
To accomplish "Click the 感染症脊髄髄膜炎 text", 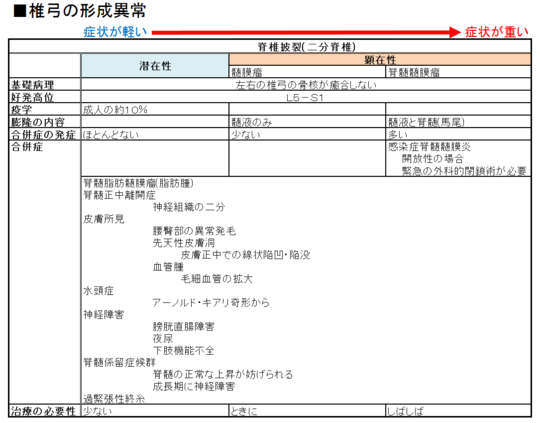I will pos(429,147).
